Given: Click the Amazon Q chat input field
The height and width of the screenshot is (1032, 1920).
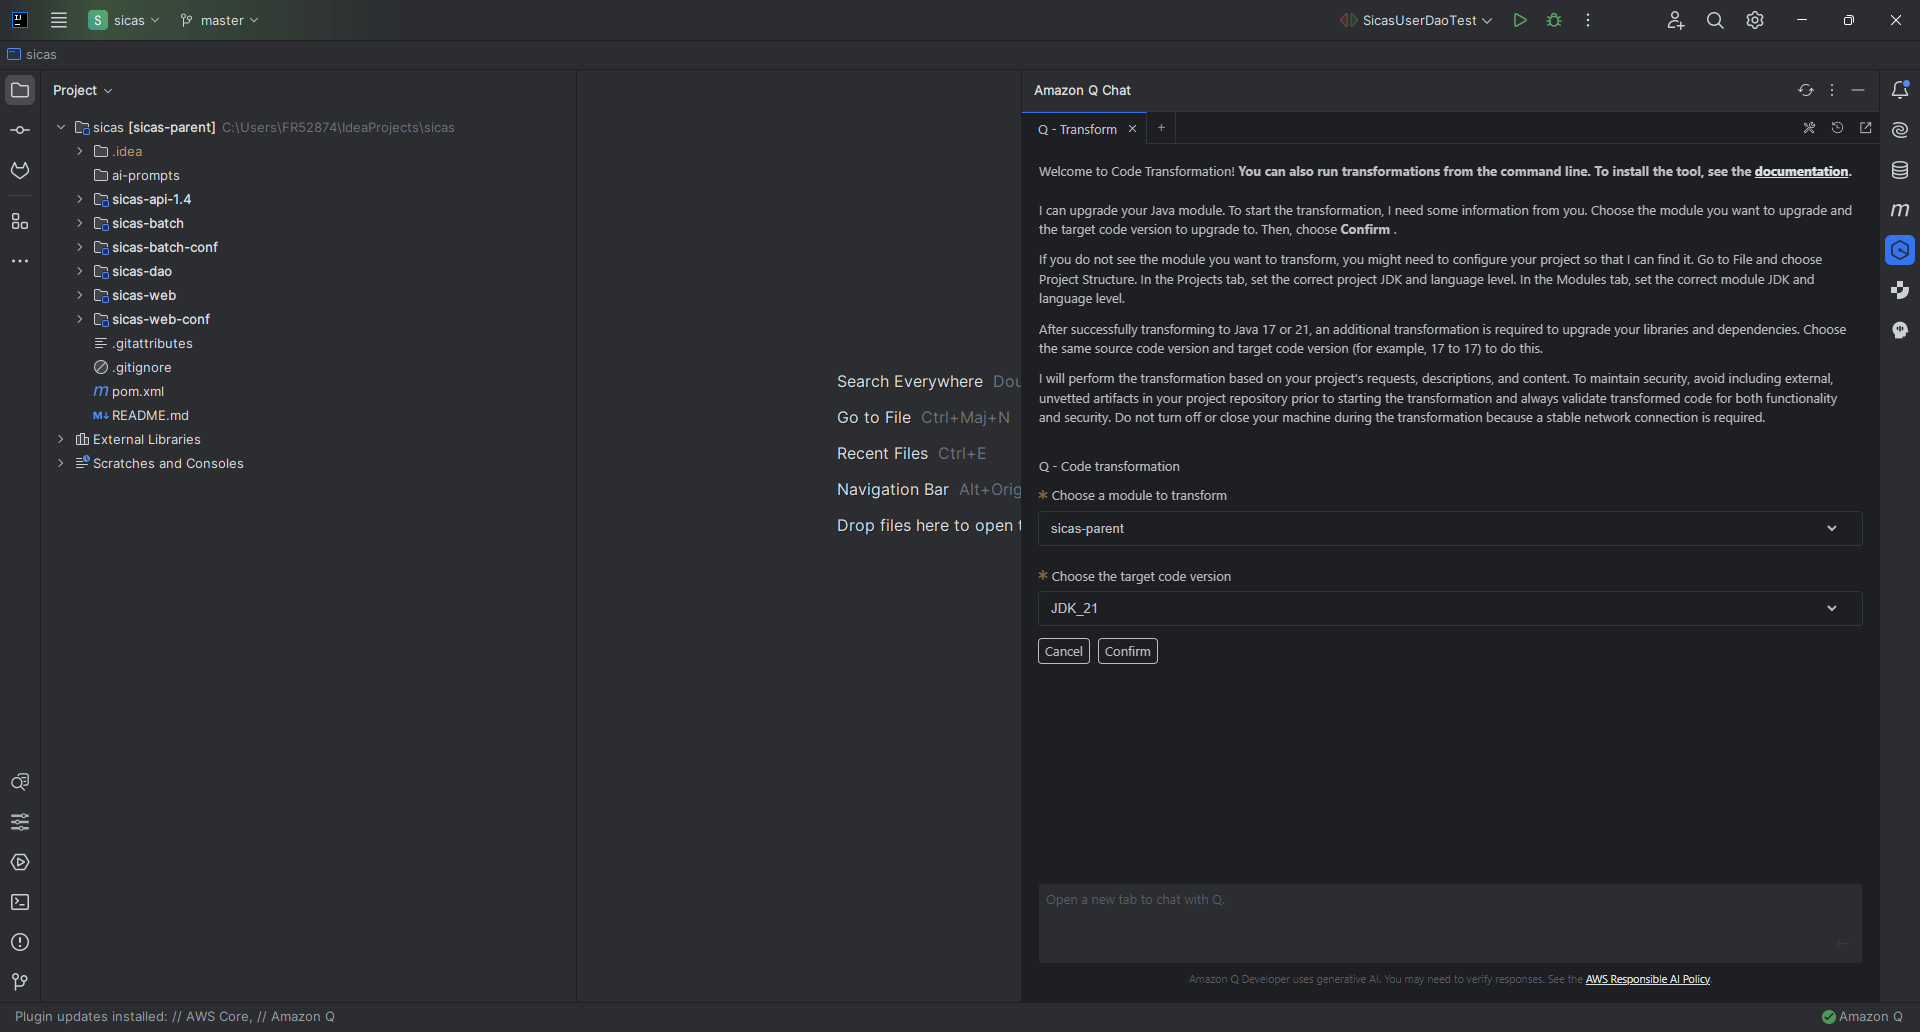Looking at the screenshot, I should click(1450, 923).
